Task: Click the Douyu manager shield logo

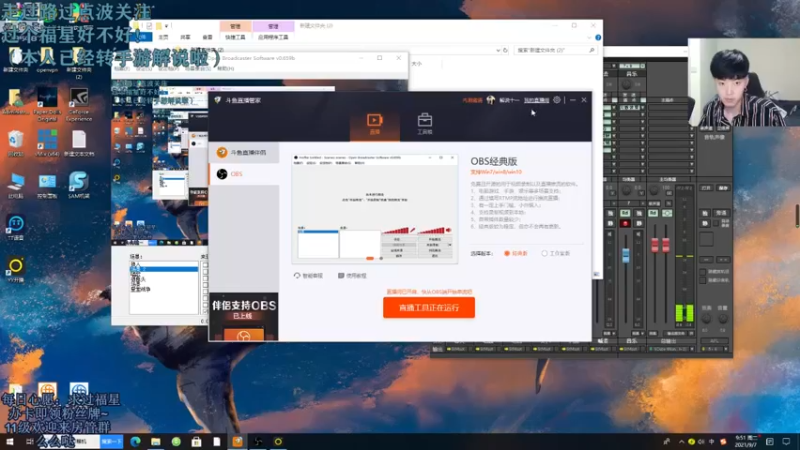Action: click(218, 100)
